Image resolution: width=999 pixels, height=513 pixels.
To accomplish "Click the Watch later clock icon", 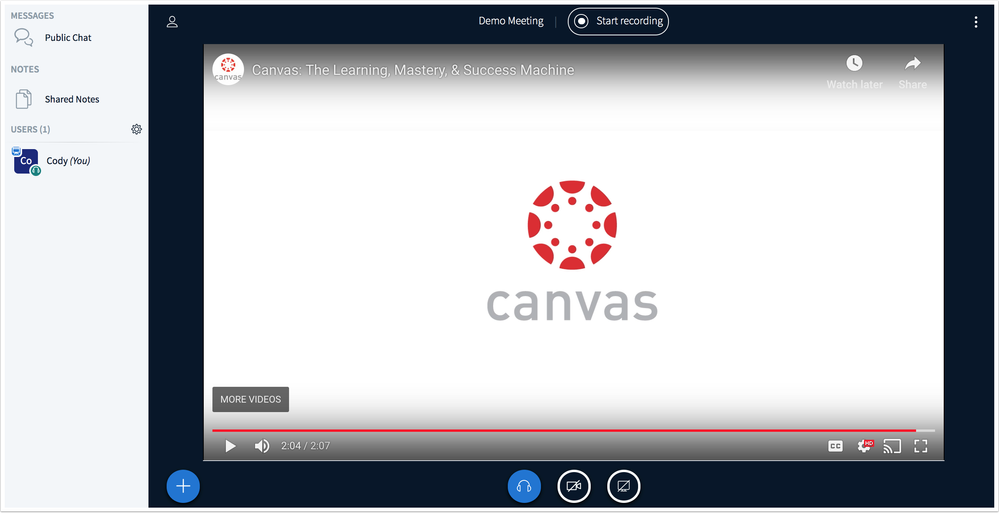I will 854,64.
